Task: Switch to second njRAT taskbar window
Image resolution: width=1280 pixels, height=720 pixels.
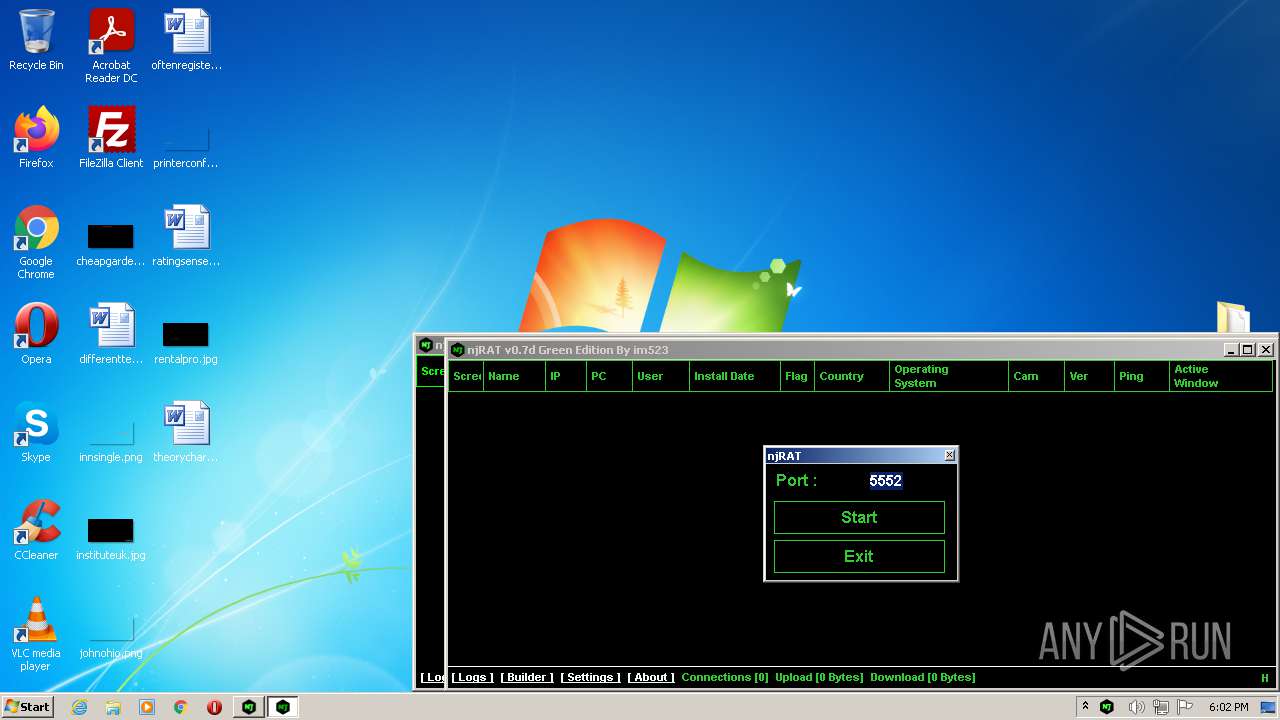Action: coord(283,707)
